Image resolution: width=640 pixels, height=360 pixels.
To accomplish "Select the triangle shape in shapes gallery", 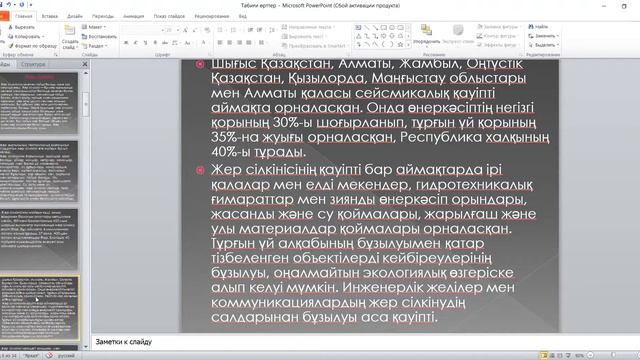I will (x=358, y=36).
